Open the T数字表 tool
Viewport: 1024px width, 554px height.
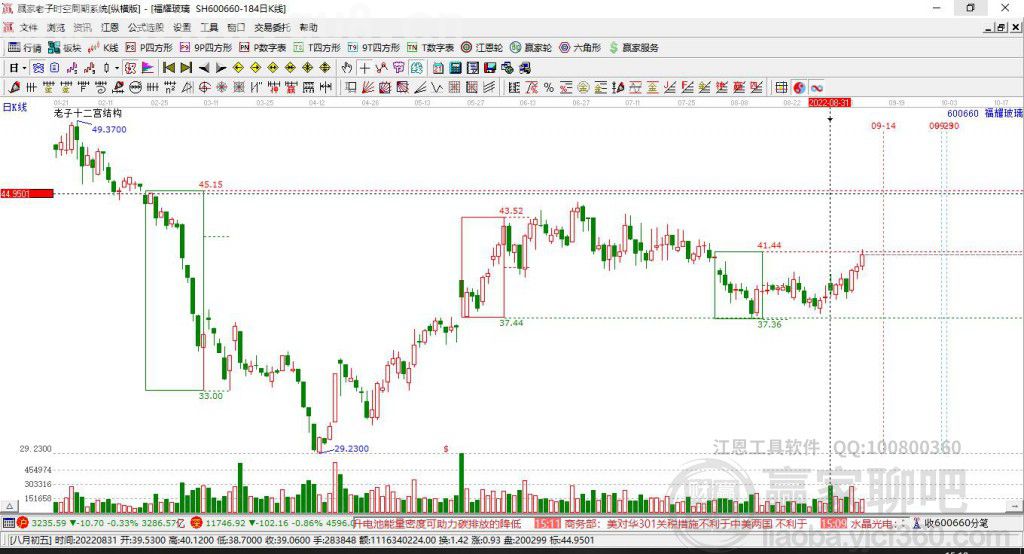(x=430, y=48)
